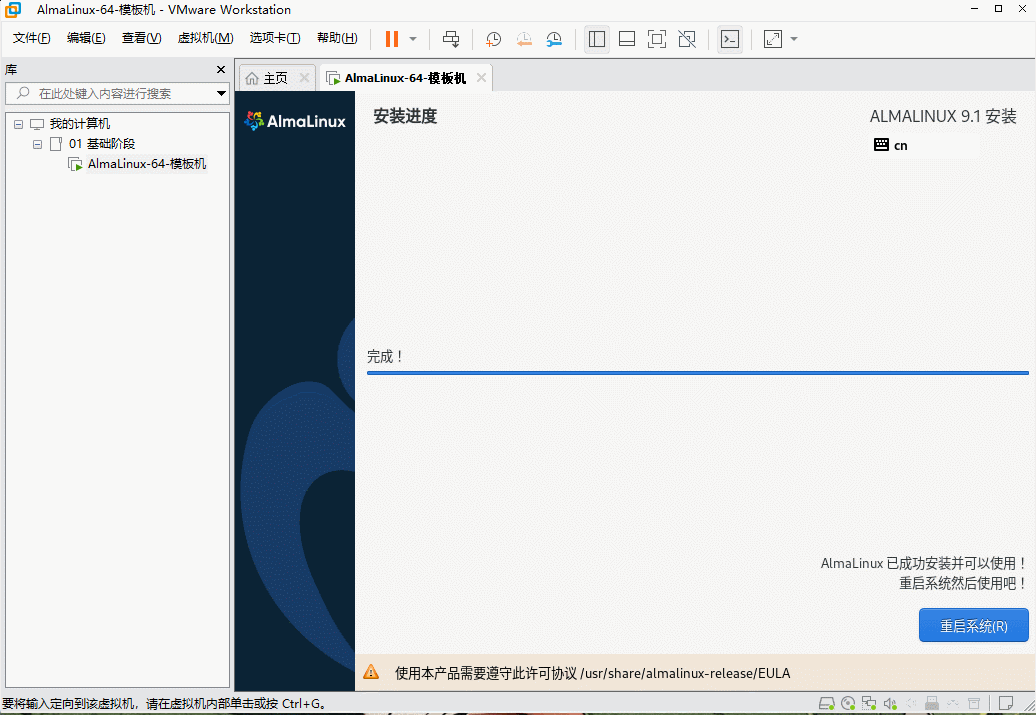Viewport: 1036px width, 715px height.
Task: Open the virtual hard disk status icon
Action: point(827,703)
